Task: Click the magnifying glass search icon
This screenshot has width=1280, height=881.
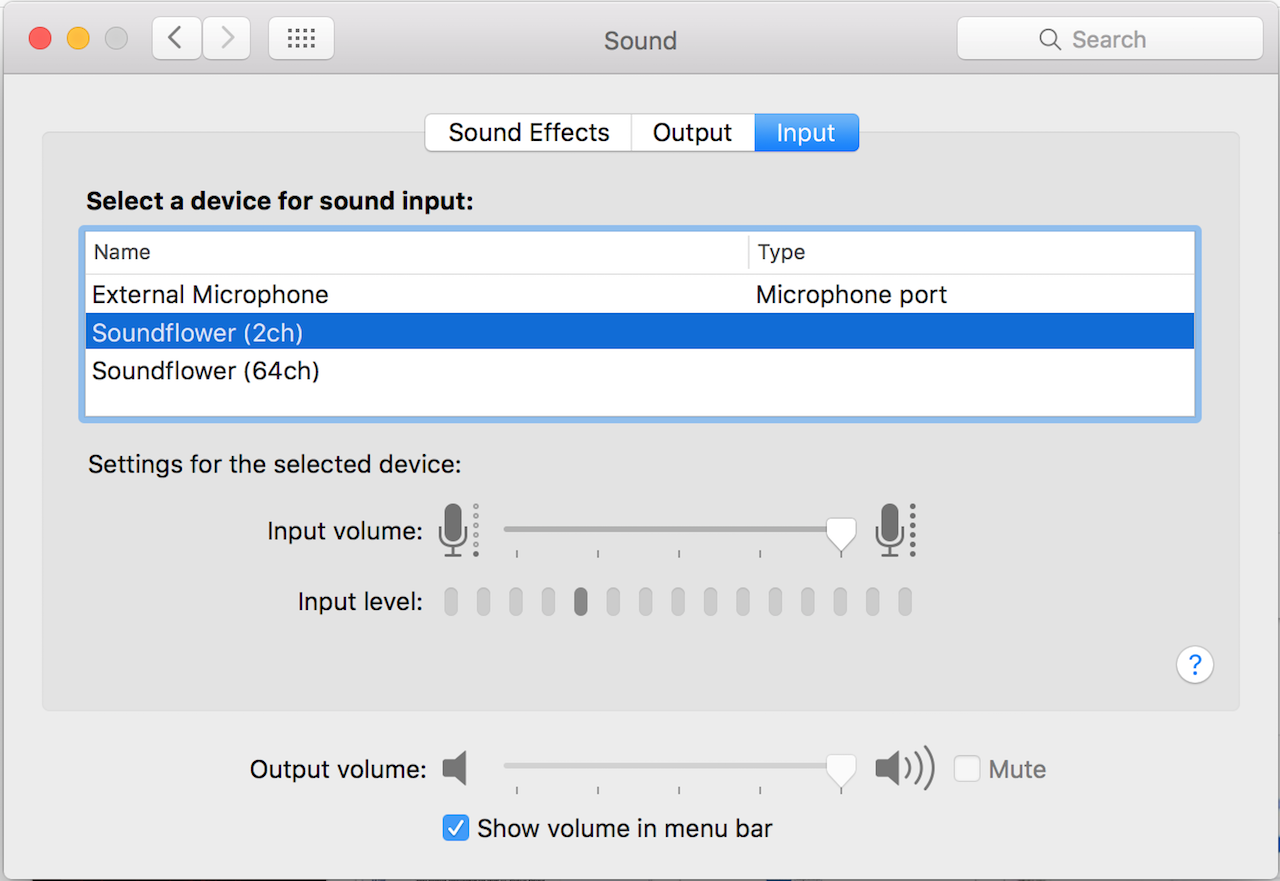Action: (1050, 39)
